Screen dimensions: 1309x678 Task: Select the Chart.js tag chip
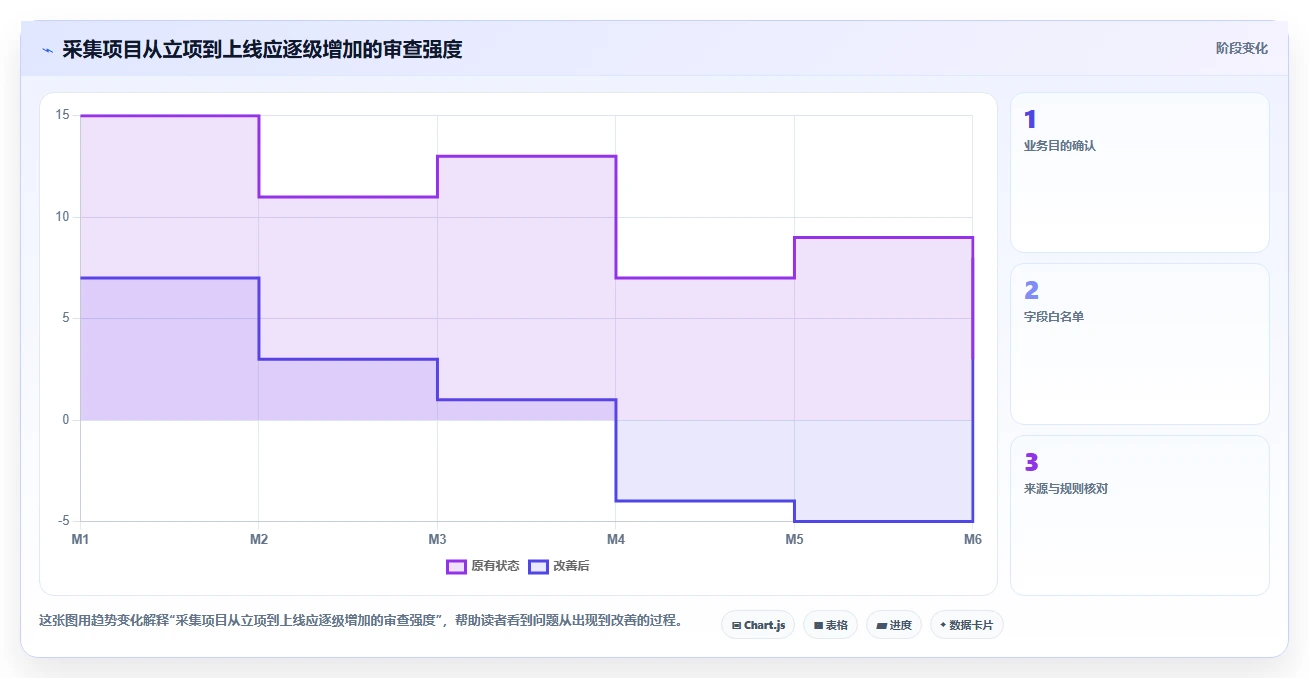(x=758, y=625)
